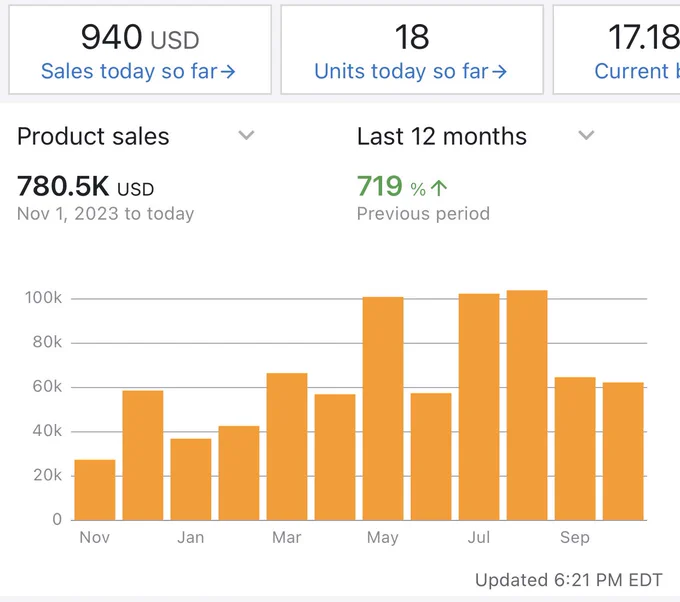The height and width of the screenshot is (602, 680).
Task: Click the 780.5K USD total sales figure
Action: click(x=85, y=186)
